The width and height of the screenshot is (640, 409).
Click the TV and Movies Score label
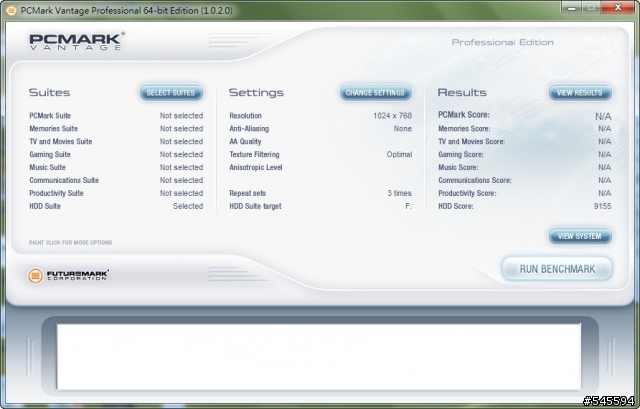pos(471,142)
